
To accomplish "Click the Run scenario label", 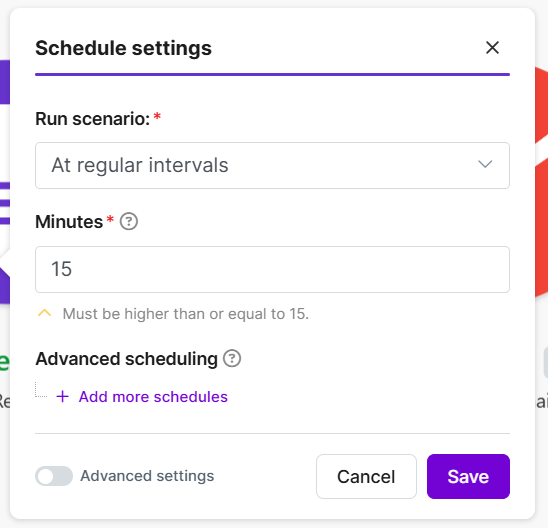I will [x=93, y=119].
